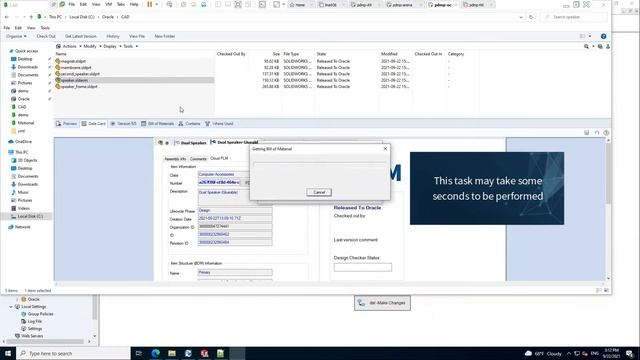The width and height of the screenshot is (640, 360).
Task: Open the Explorer File menu
Action: click(x=7, y=28)
